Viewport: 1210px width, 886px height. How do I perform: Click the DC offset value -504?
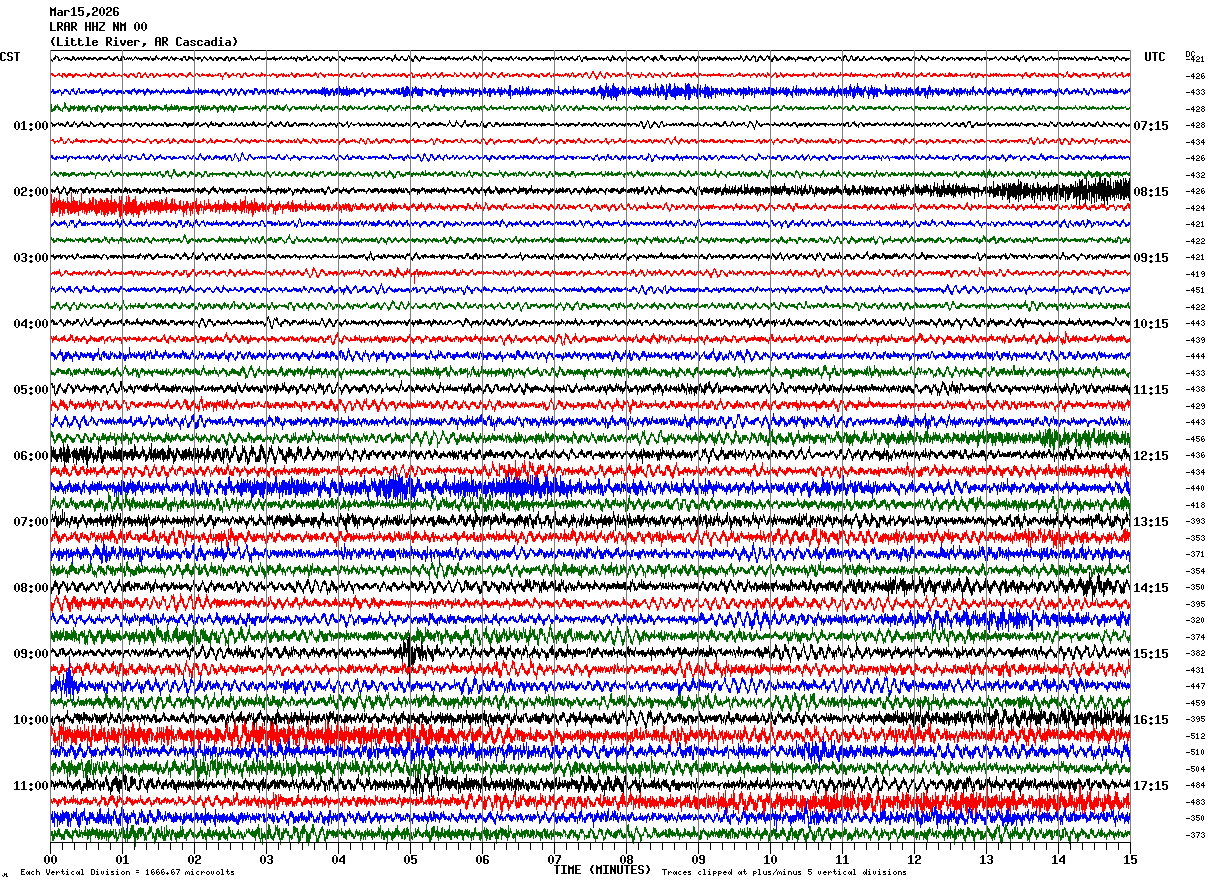tap(1196, 769)
